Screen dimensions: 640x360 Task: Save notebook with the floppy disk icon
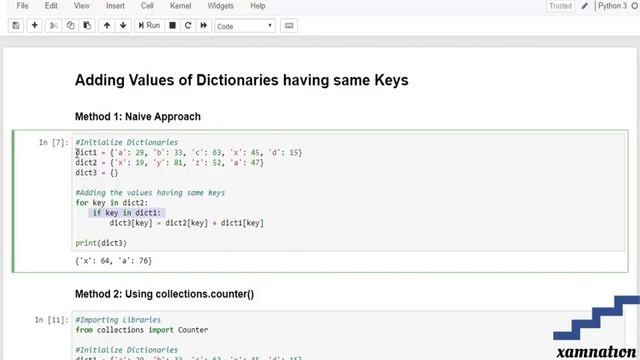tap(16, 26)
